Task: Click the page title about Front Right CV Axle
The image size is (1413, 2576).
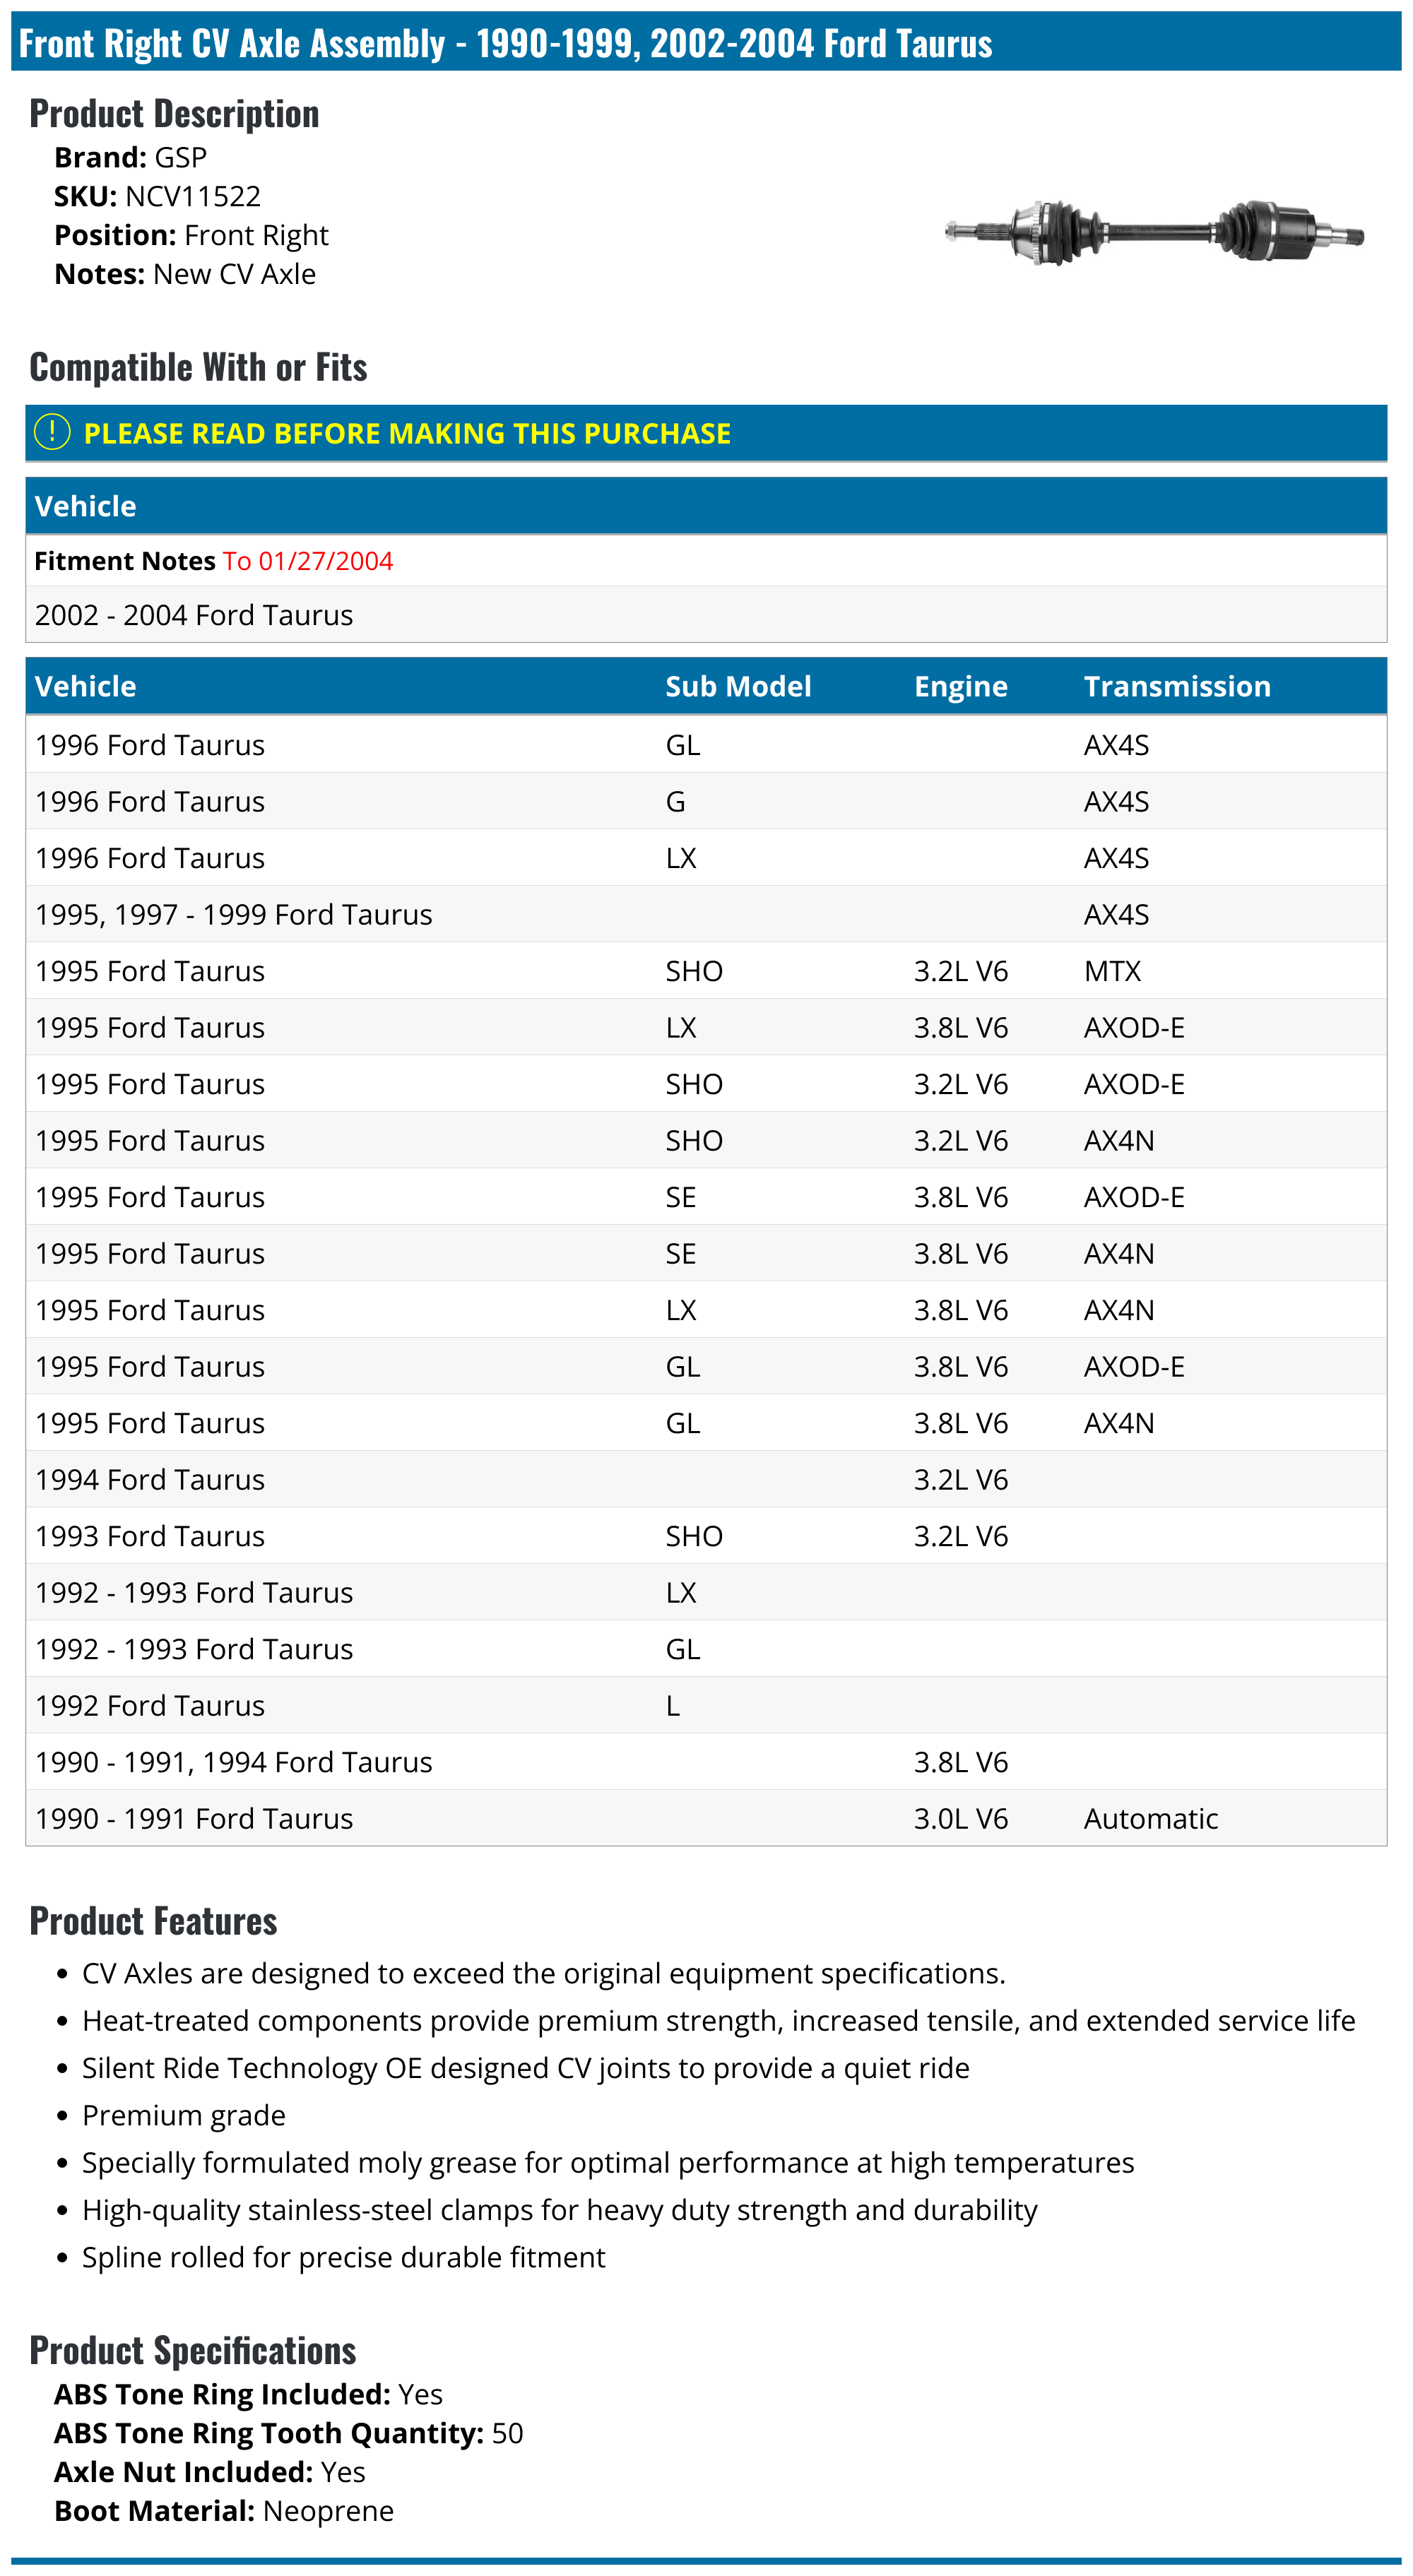Action: click(x=505, y=44)
